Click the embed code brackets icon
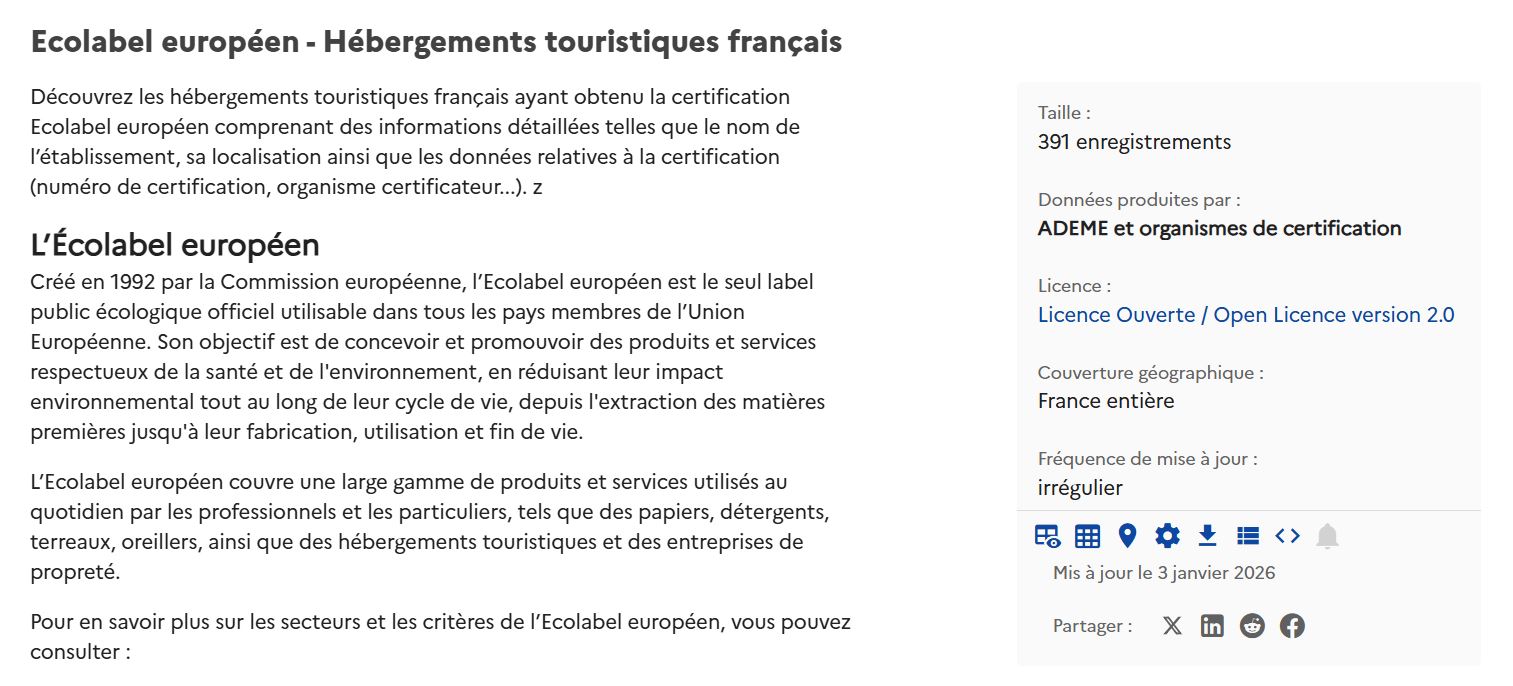Viewport: 1513px width, 686px height. coord(1287,536)
